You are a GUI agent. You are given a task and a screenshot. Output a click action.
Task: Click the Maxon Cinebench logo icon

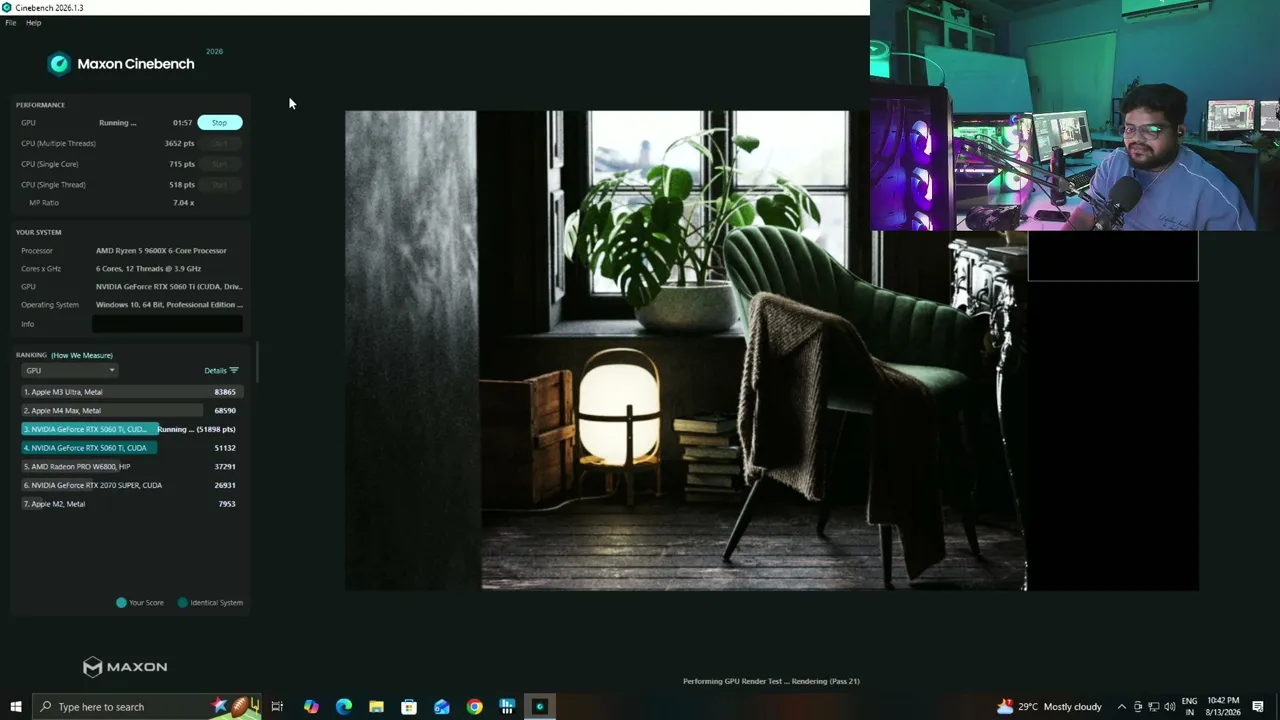pos(59,64)
